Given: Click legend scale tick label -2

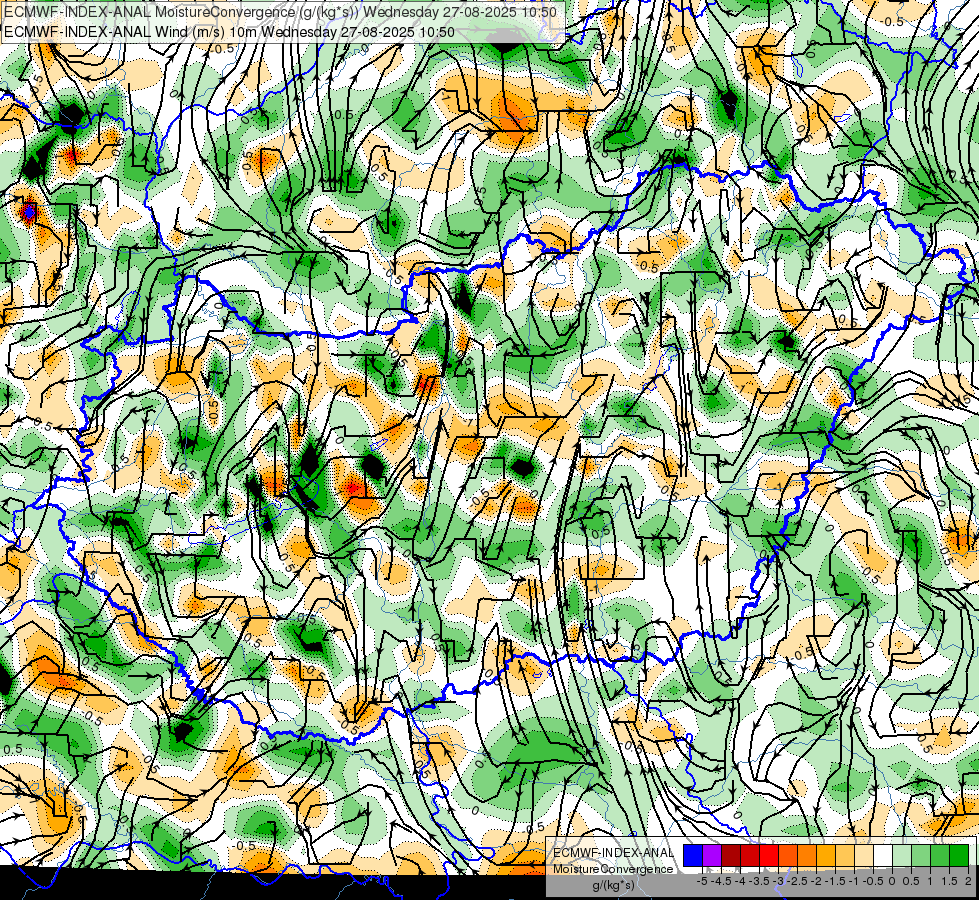Looking at the screenshot, I should (816, 881).
